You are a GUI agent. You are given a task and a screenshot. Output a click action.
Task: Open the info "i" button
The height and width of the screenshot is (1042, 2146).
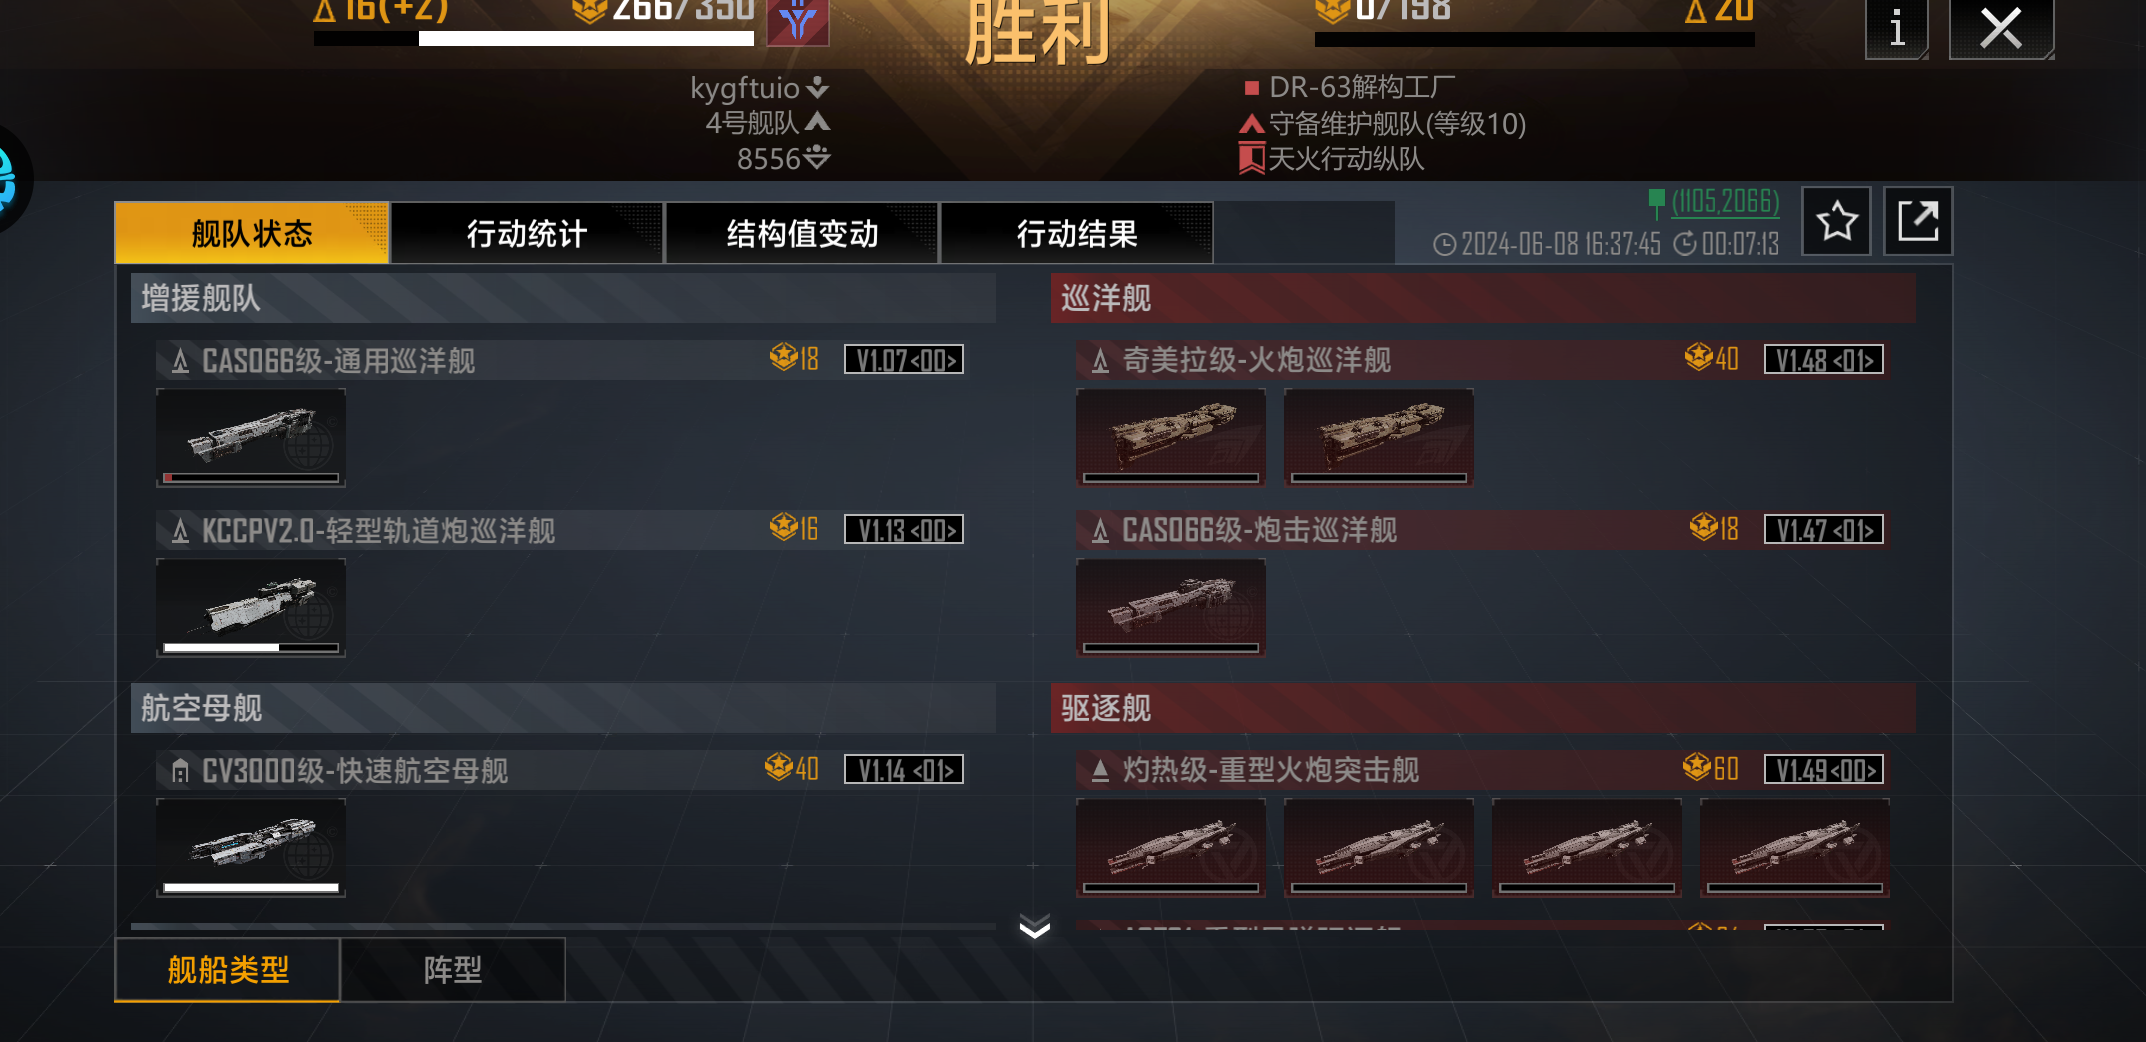pyautogui.click(x=1897, y=28)
